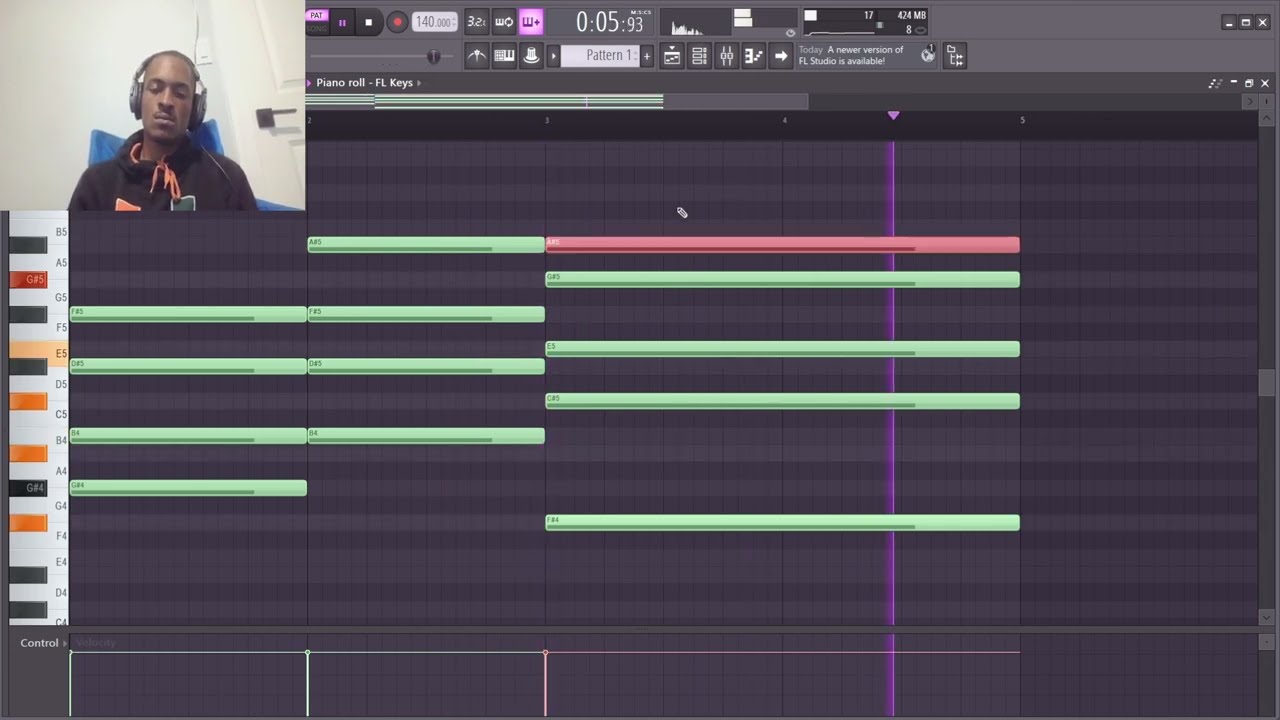Click the G#5 piano key
The image size is (1280, 720).
[28, 280]
